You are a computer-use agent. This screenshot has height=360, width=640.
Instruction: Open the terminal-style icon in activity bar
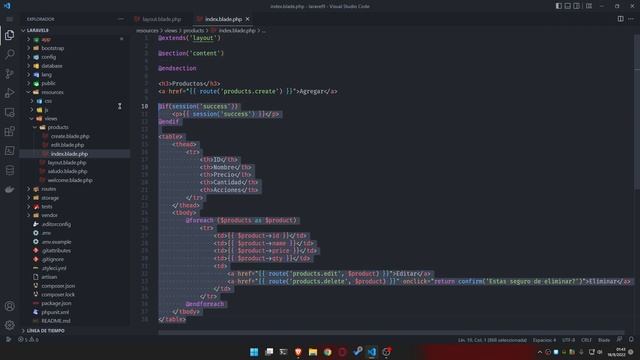tap(9, 151)
